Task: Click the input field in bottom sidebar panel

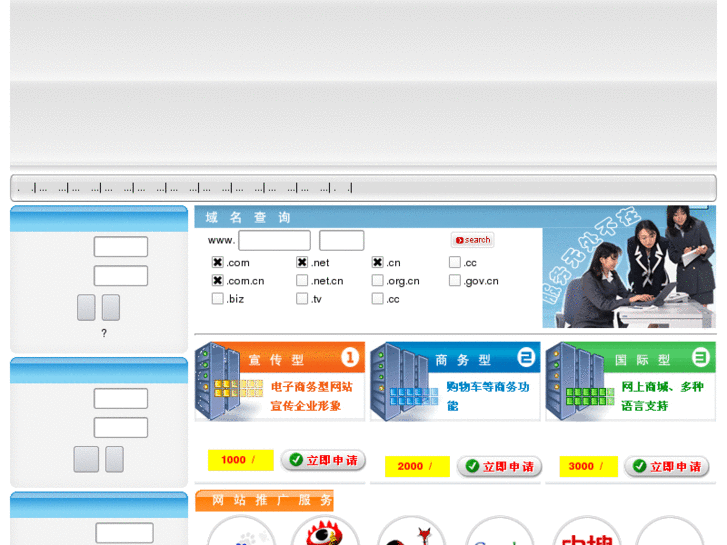Action: pos(124,533)
